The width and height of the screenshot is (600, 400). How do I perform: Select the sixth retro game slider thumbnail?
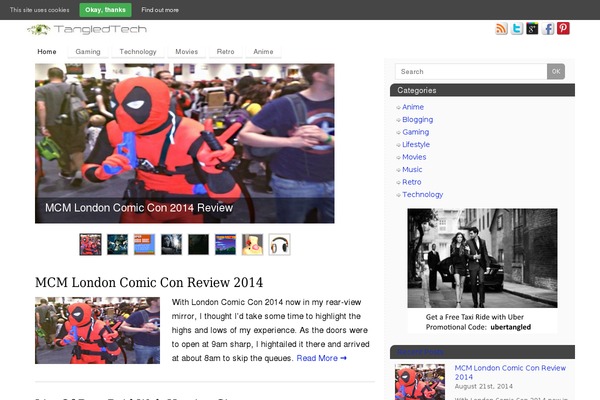[225, 245]
